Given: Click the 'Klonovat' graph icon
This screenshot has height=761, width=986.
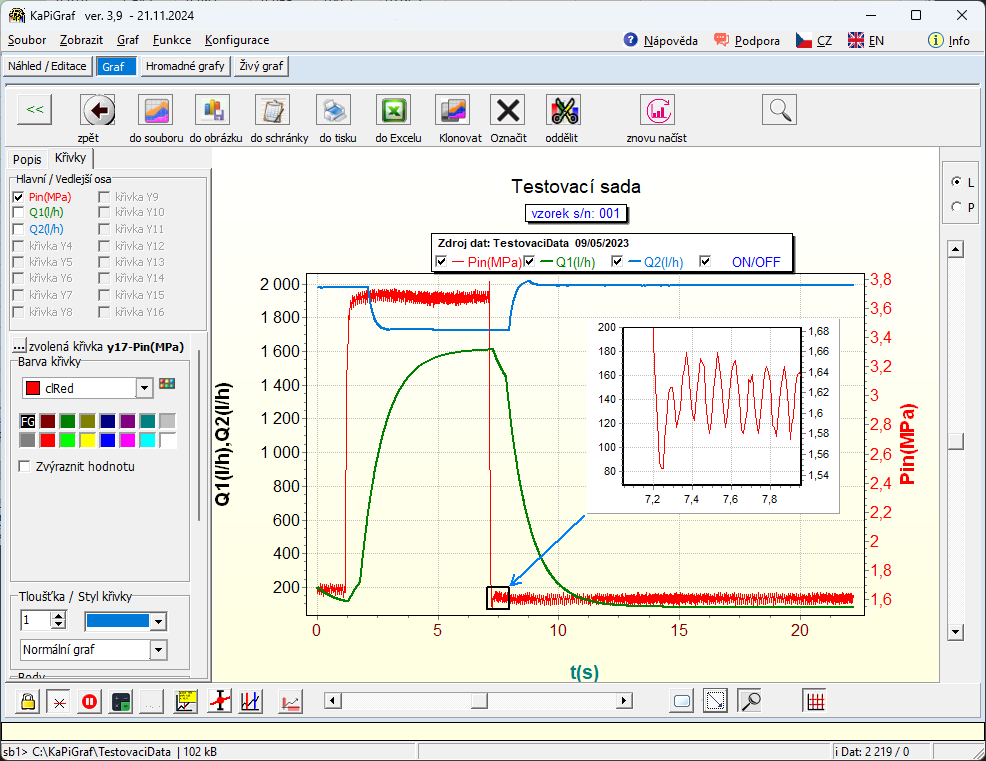Looking at the screenshot, I should point(454,110).
